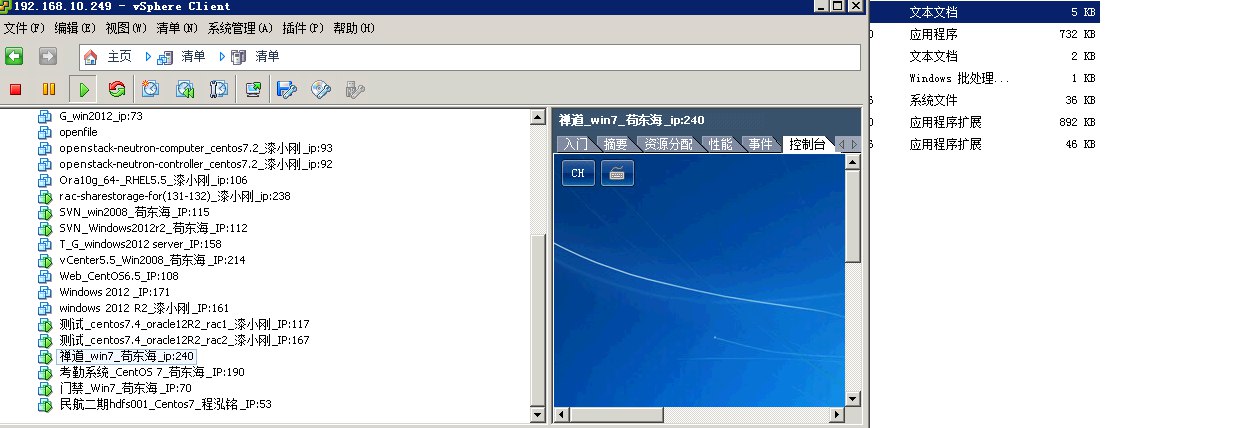Click the Connect CD/DVD device toolbar icon
This screenshot has width=1256, height=428.
click(321, 90)
